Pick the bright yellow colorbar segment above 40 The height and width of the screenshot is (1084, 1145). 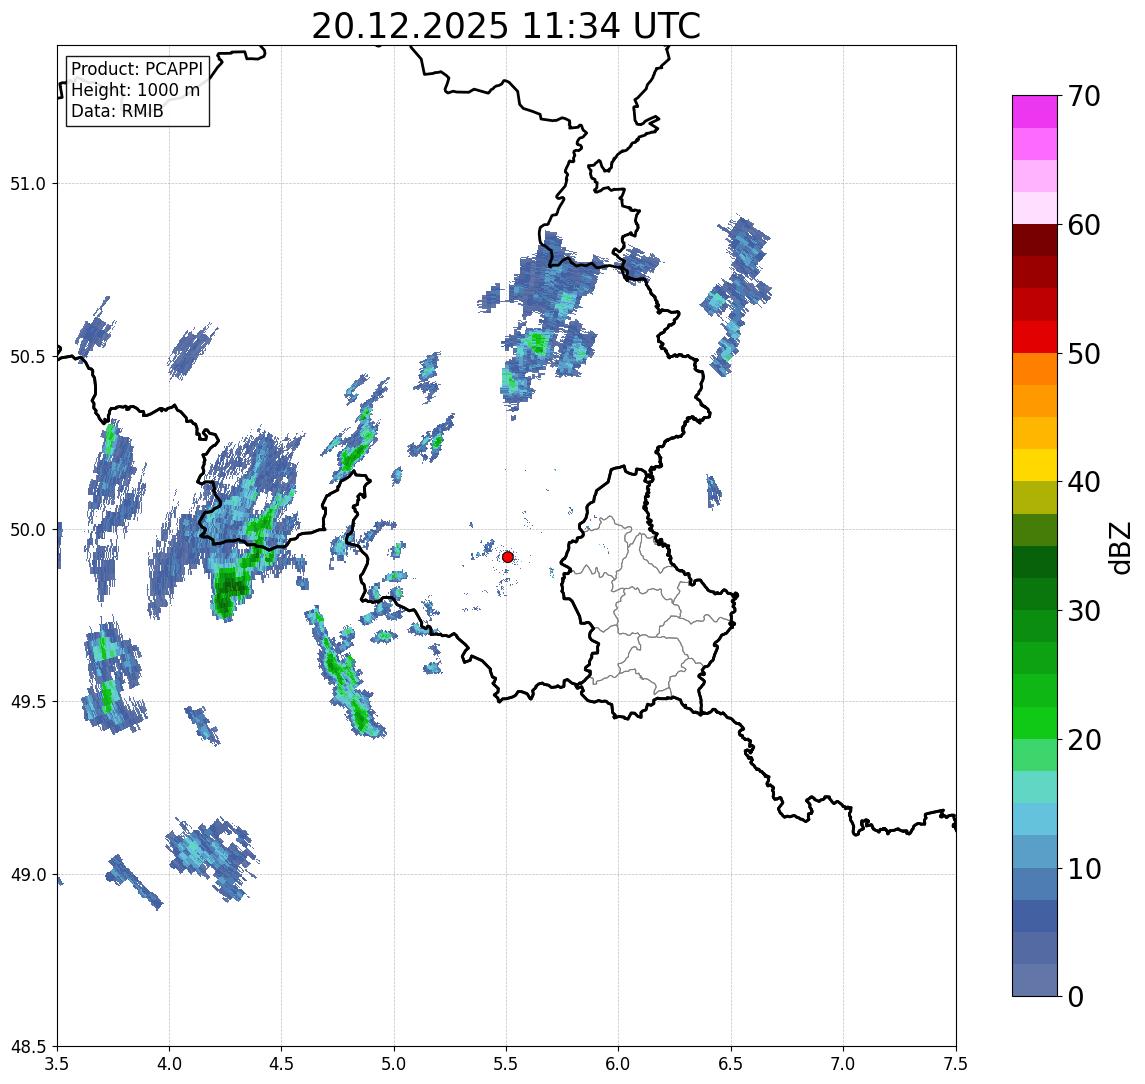[x=1035, y=465]
